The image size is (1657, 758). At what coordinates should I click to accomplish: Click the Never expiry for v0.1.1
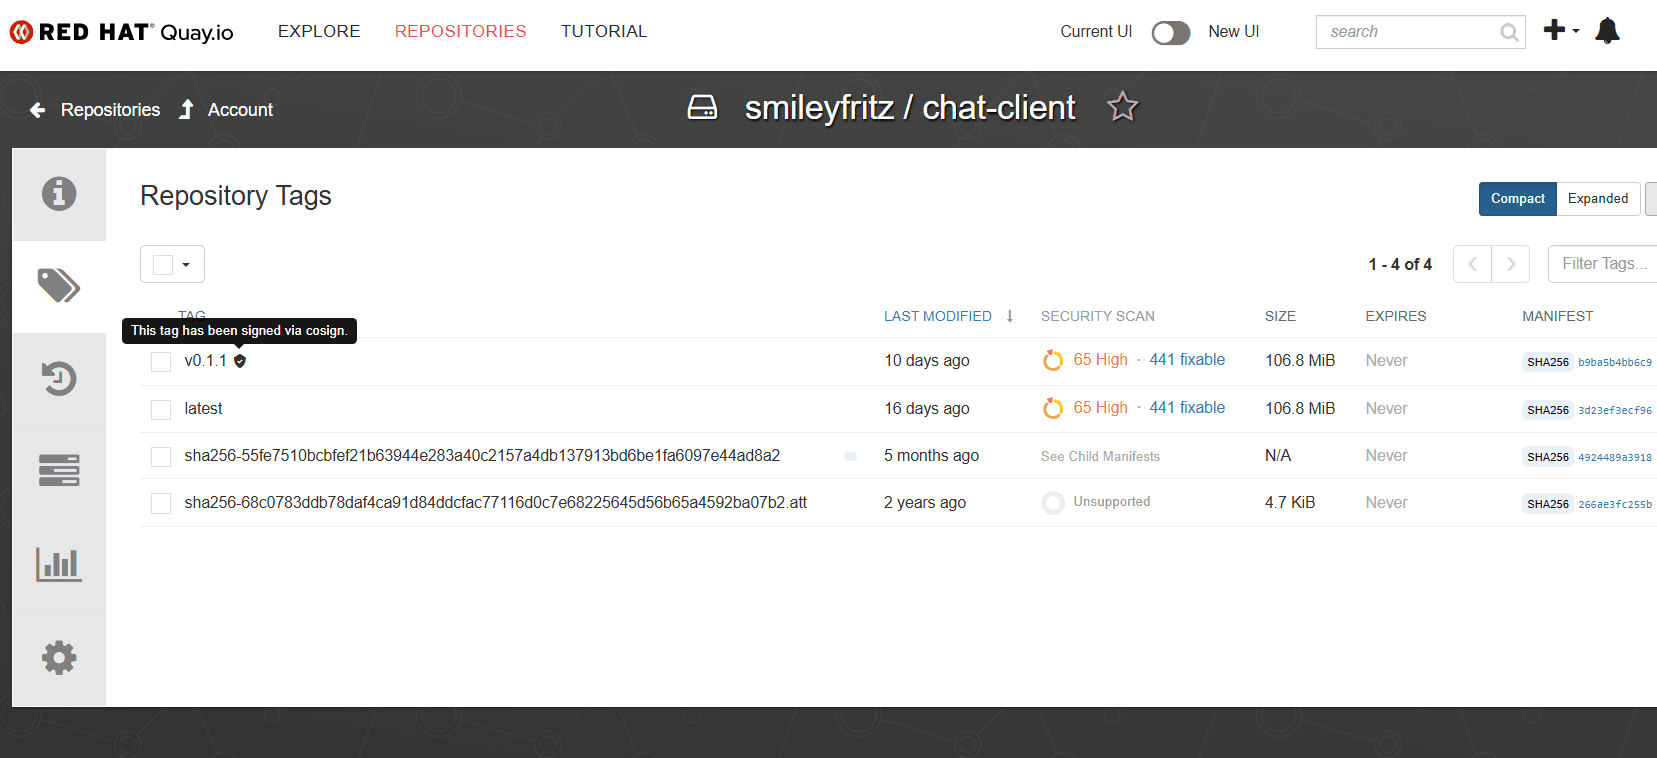(x=1386, y=361)
